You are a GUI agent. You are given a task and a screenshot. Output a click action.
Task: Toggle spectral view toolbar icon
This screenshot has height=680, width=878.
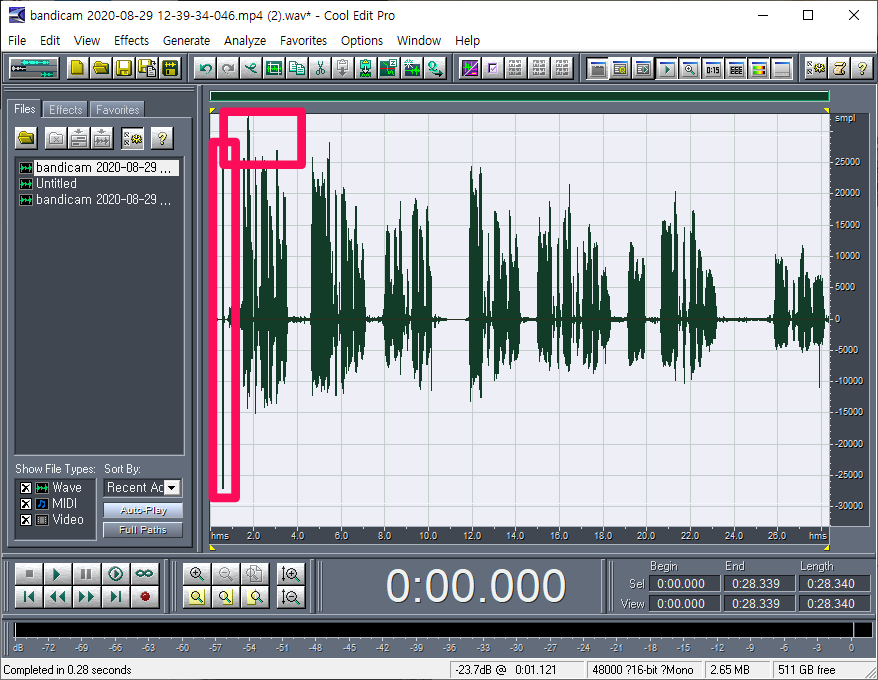point(470,68)
